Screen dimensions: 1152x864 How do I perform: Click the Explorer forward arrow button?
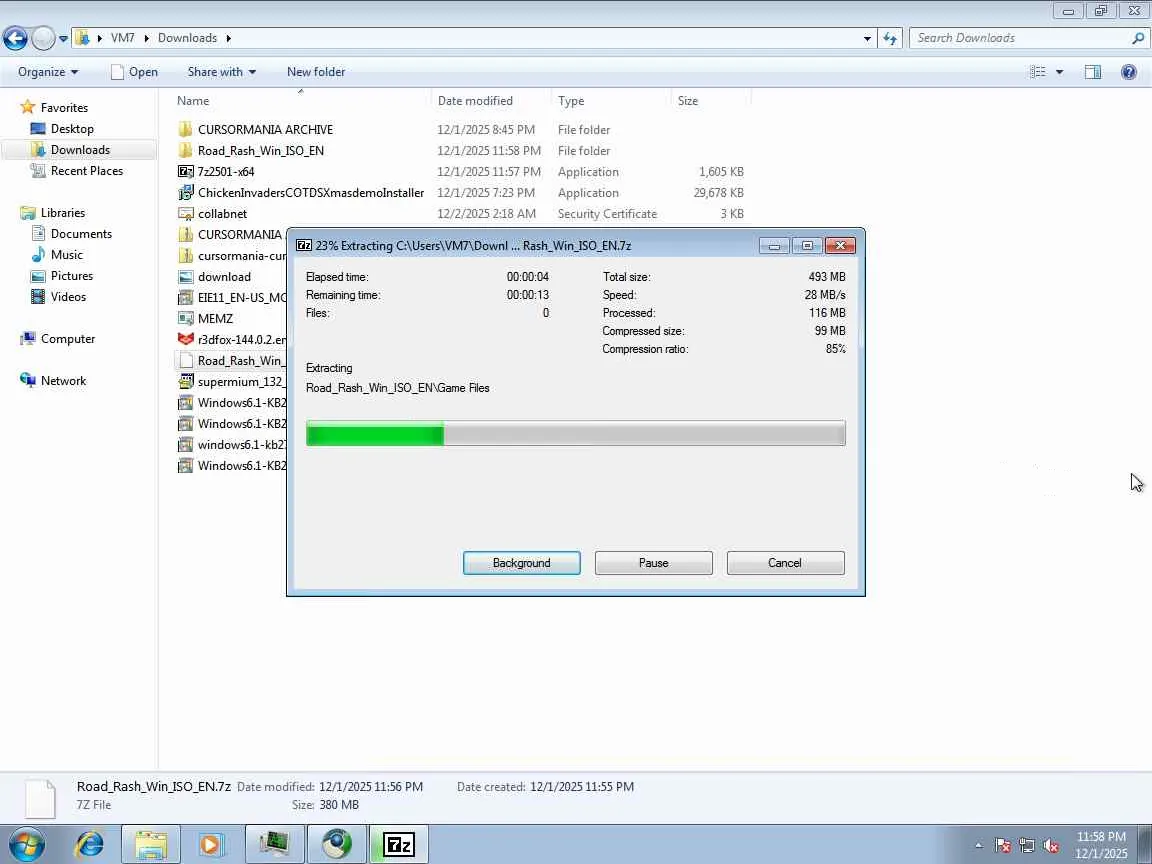point(43,38)
